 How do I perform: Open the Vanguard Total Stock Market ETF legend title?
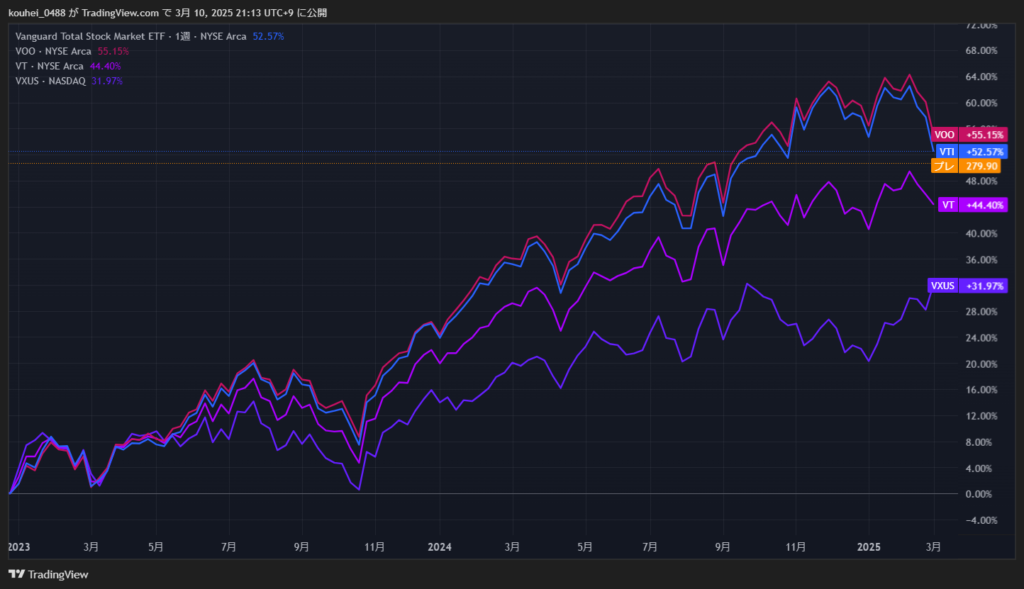point(93,36)
